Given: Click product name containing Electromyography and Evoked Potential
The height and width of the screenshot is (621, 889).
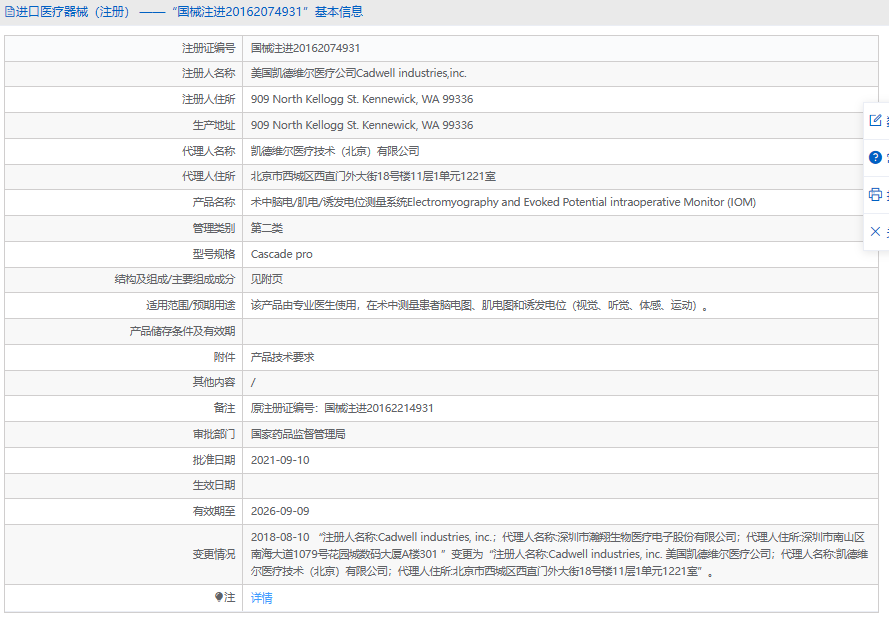Looking at the screenshot, I should pyautogui.click(x=503, y=202).
